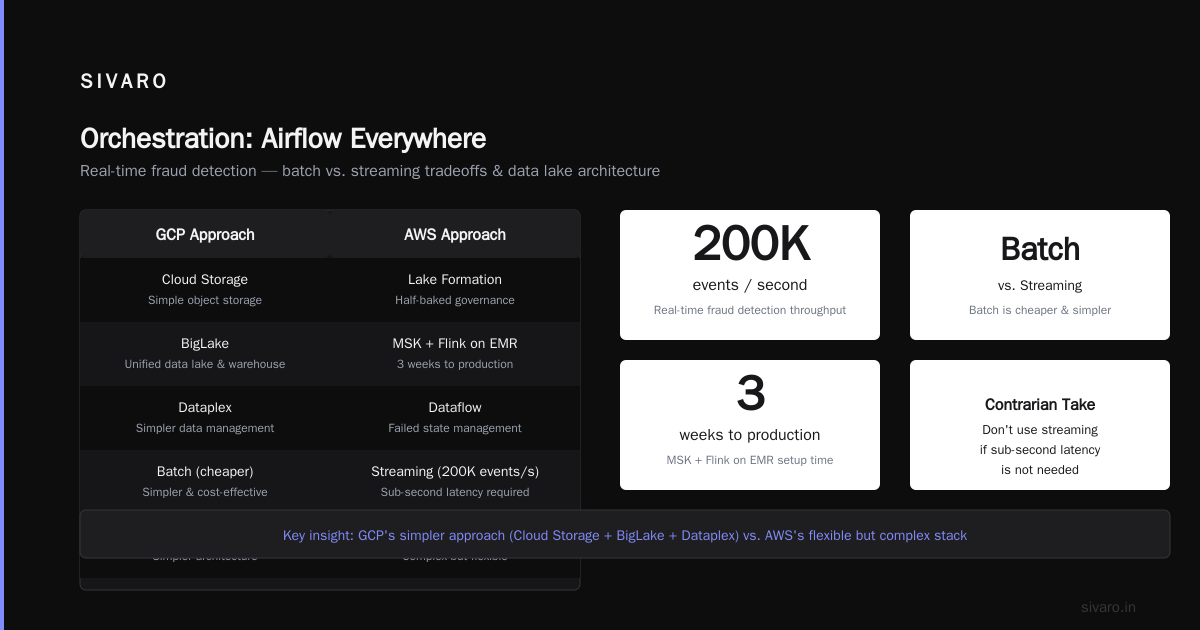The image size is (1200, 630).
Task: Click 'Simpler & cost-effective' description
Action: point(205,492)
